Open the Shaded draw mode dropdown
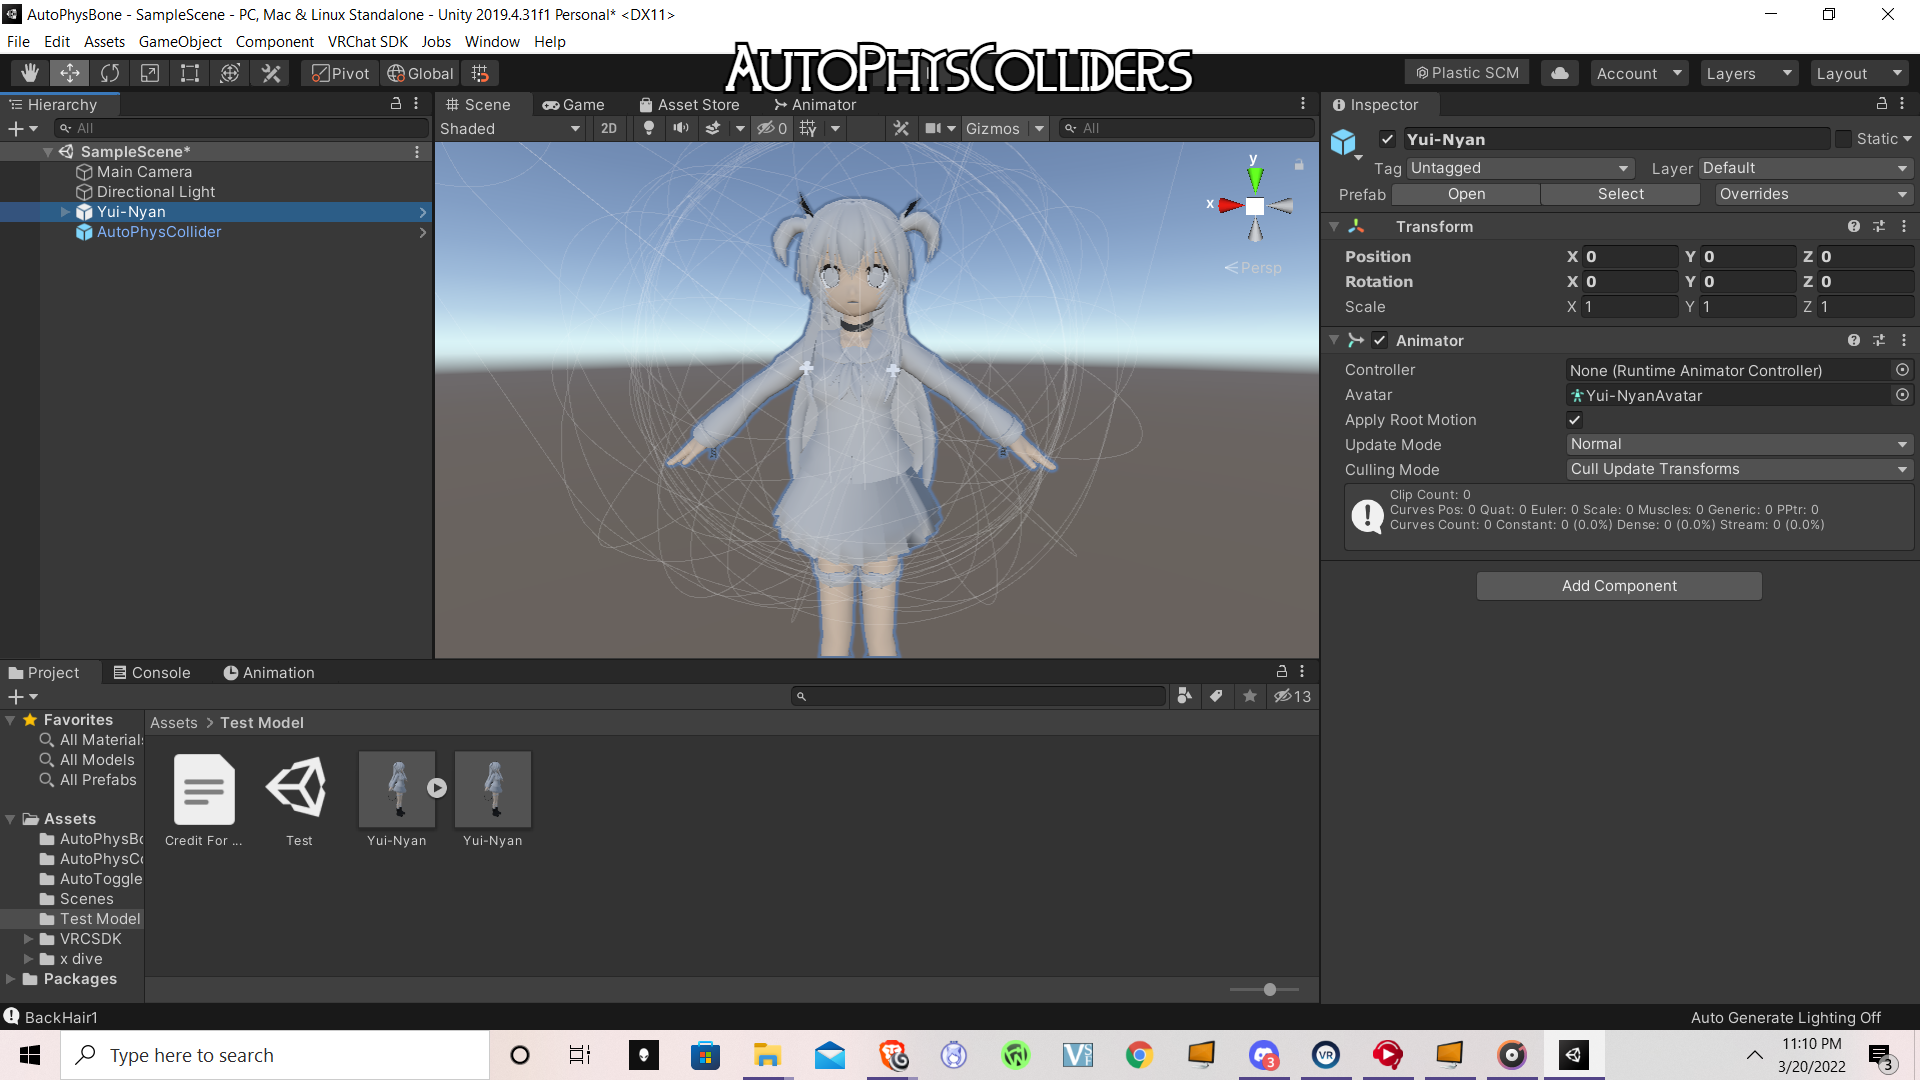The height and width of the screenshot is (1080, 1920). click(510, 128)
